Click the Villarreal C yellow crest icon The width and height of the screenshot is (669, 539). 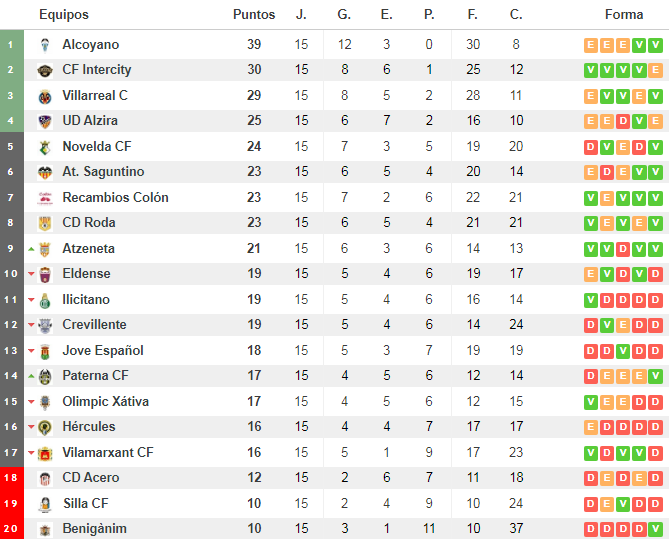tap(45, 97)
